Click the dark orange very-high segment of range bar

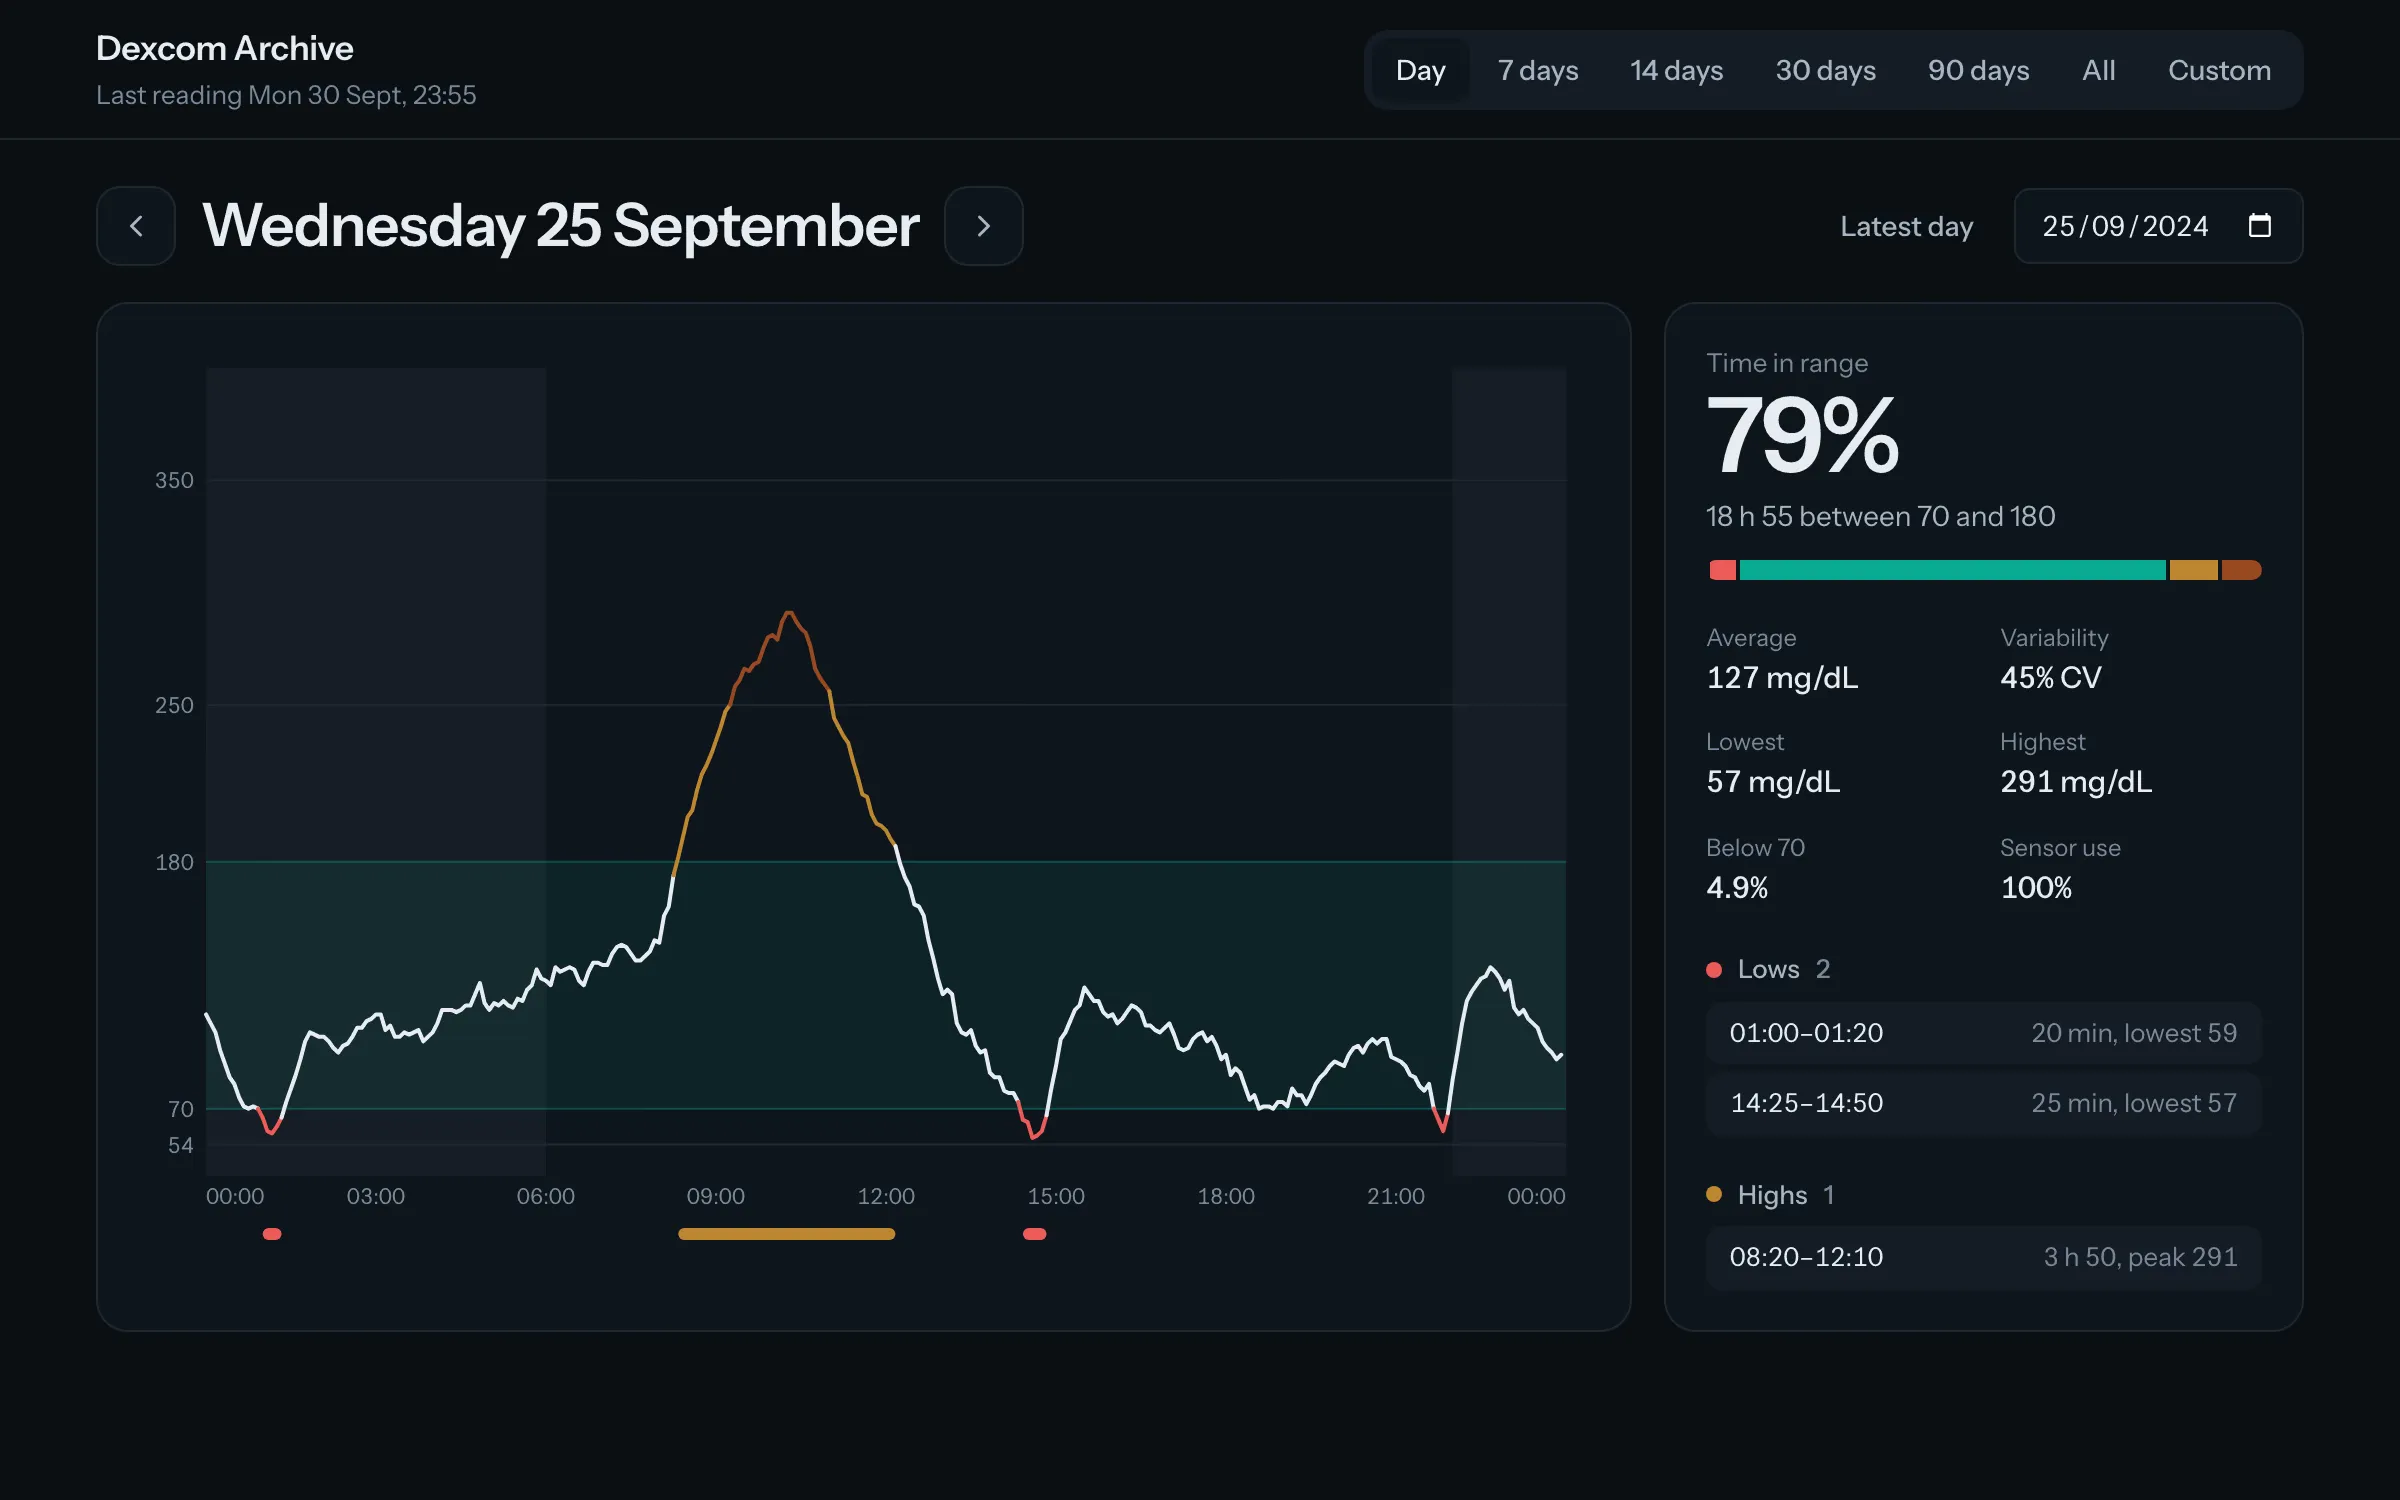[x=2241, y=570]
